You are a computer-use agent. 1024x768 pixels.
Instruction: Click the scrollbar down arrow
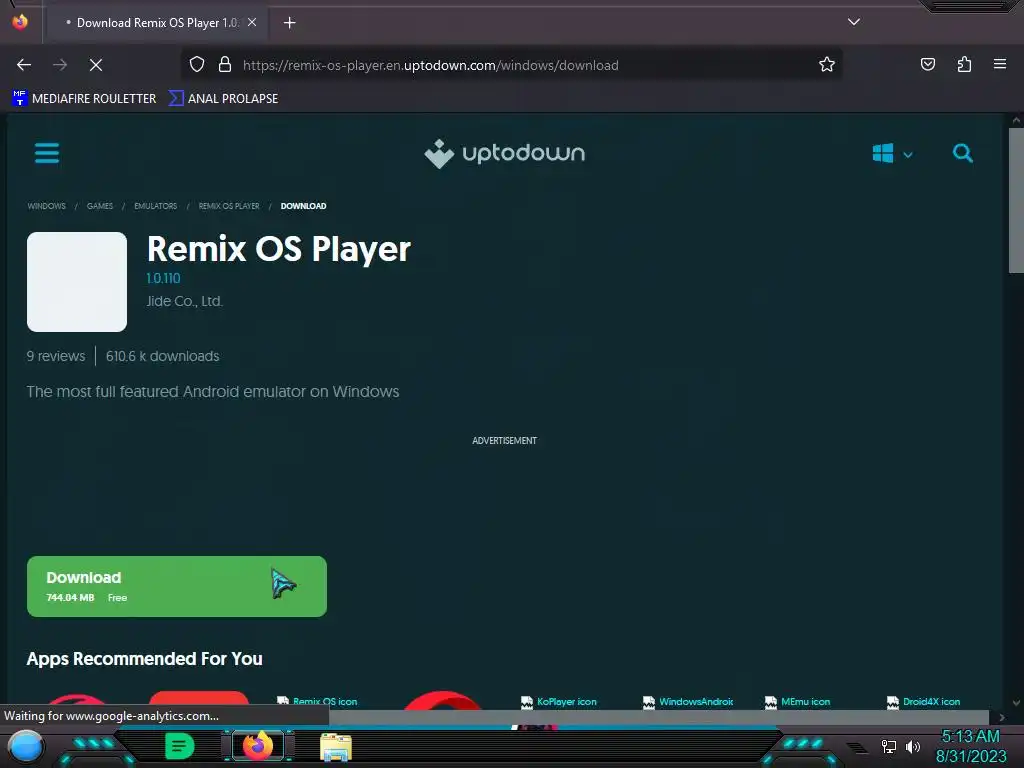click(x=1016, y=703)
